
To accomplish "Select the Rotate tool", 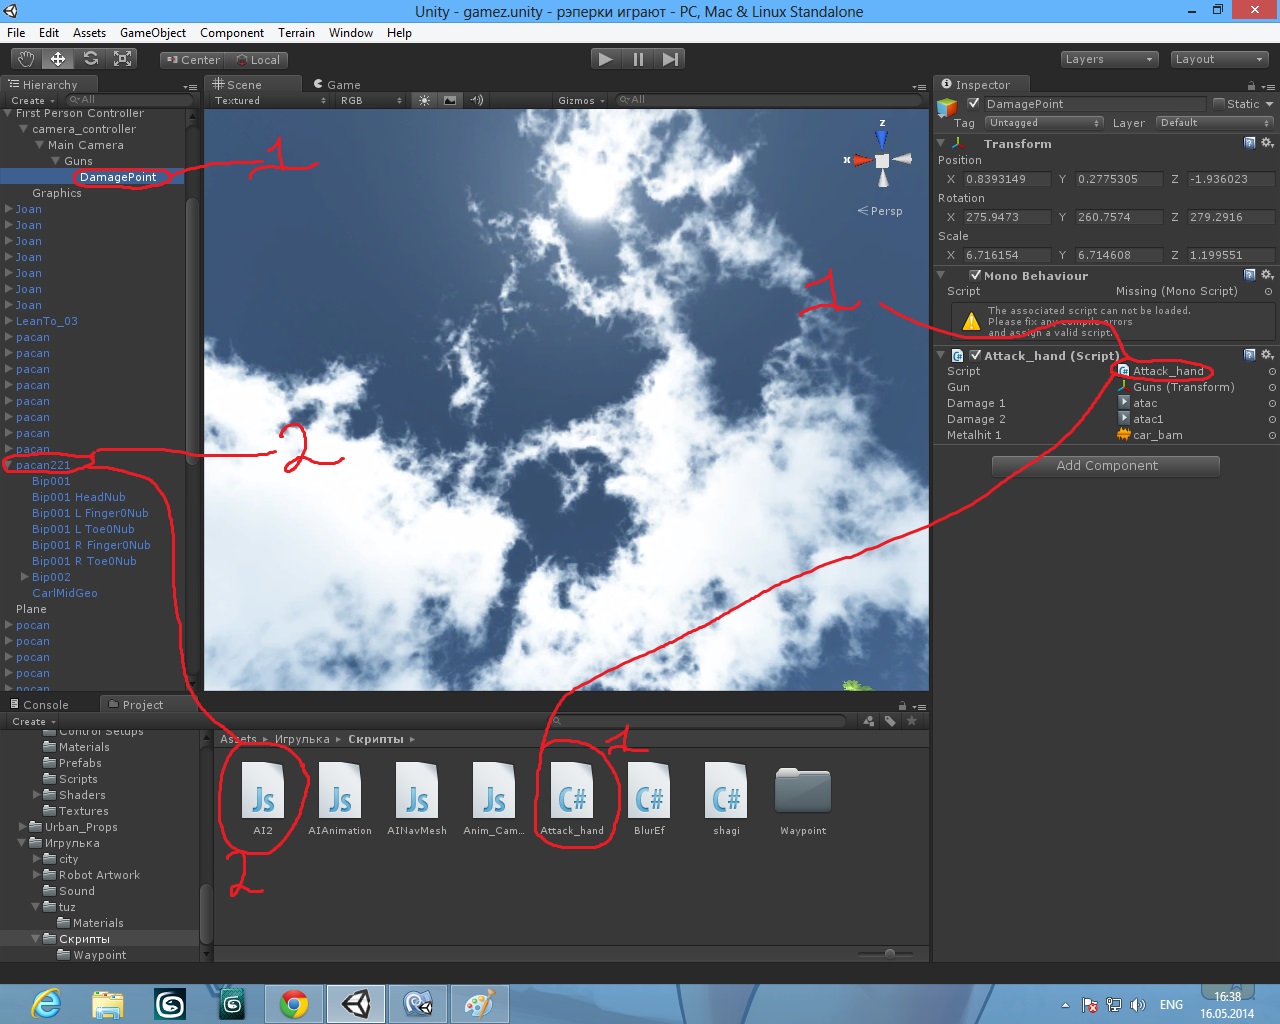I will click(91, 59).
